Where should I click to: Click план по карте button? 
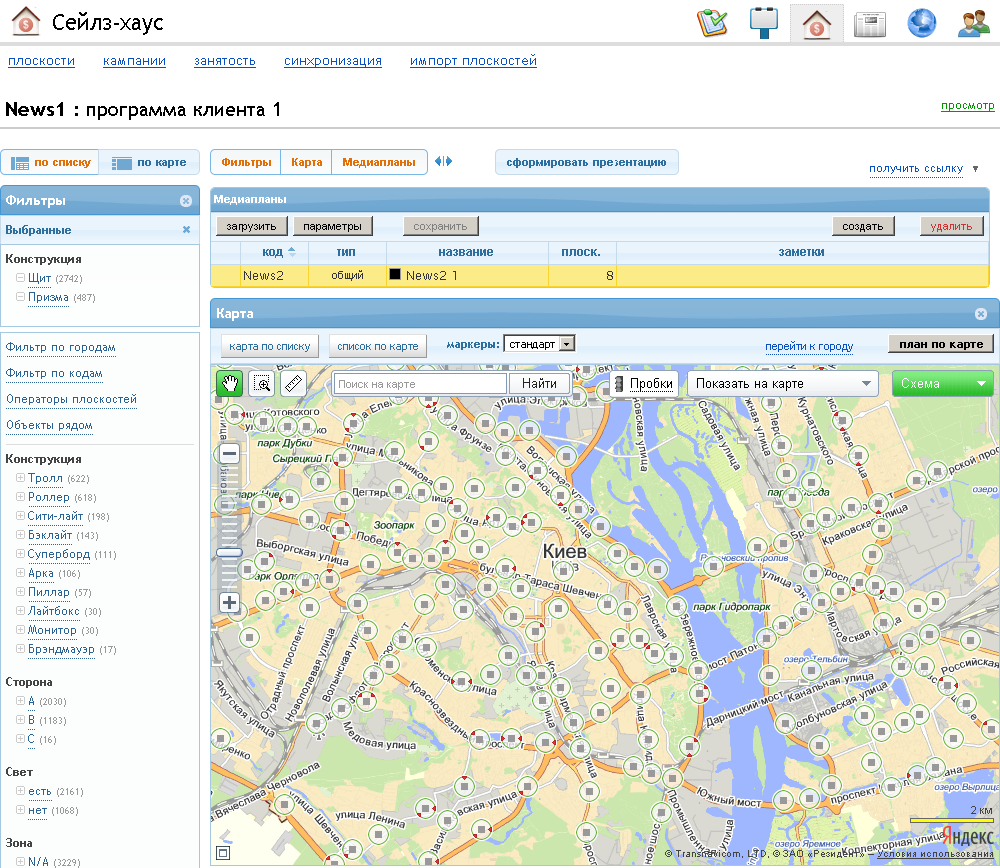[941, 344]
